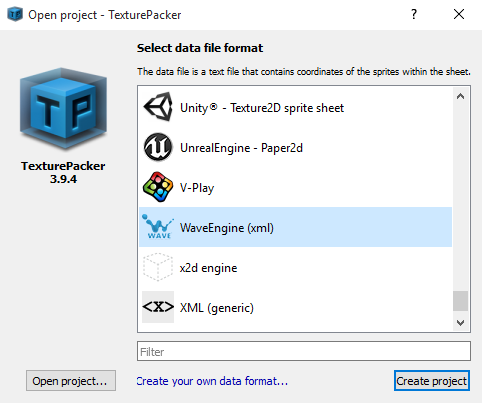Click the XML generic <X> icon
This screenshot has width=482, height=403.
tap(158, 307)
